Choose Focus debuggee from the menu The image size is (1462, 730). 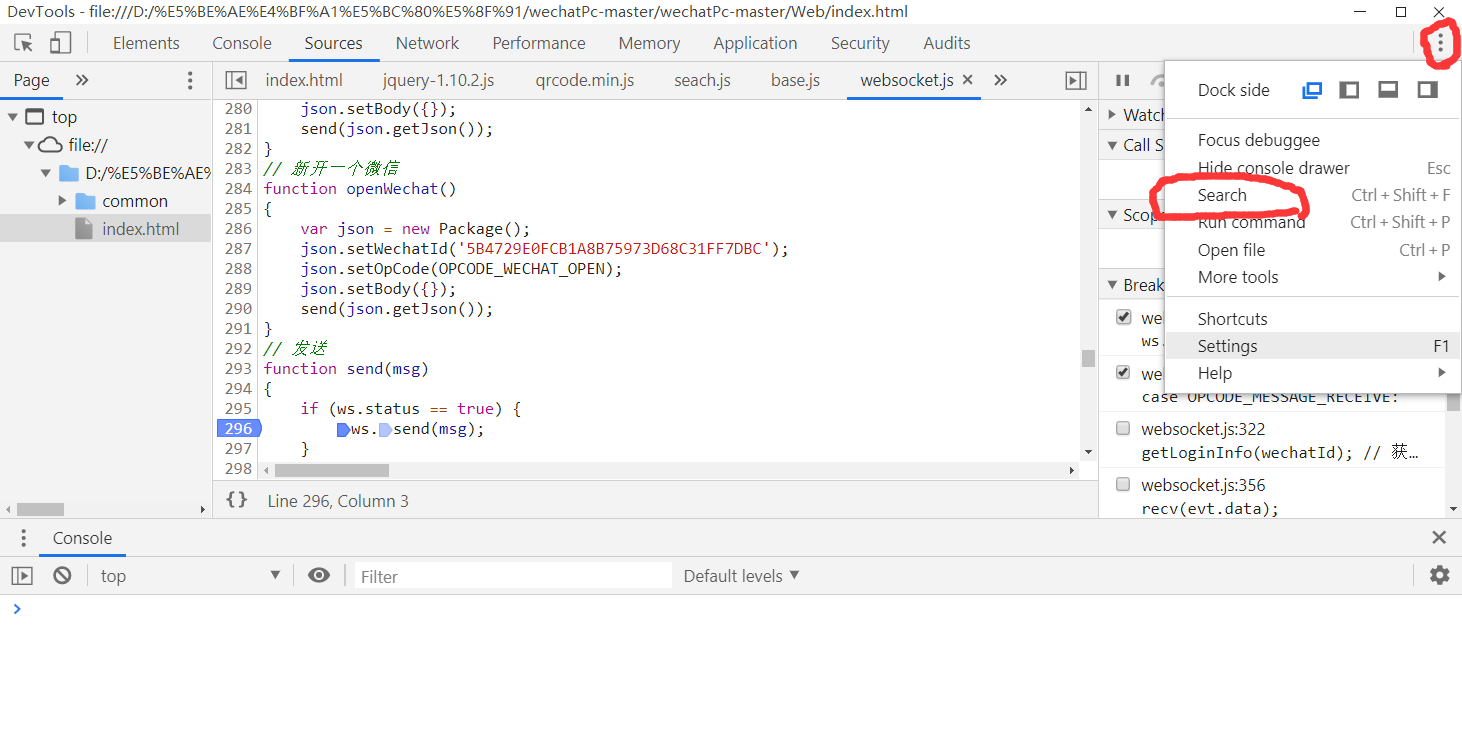pos(1313,140)
